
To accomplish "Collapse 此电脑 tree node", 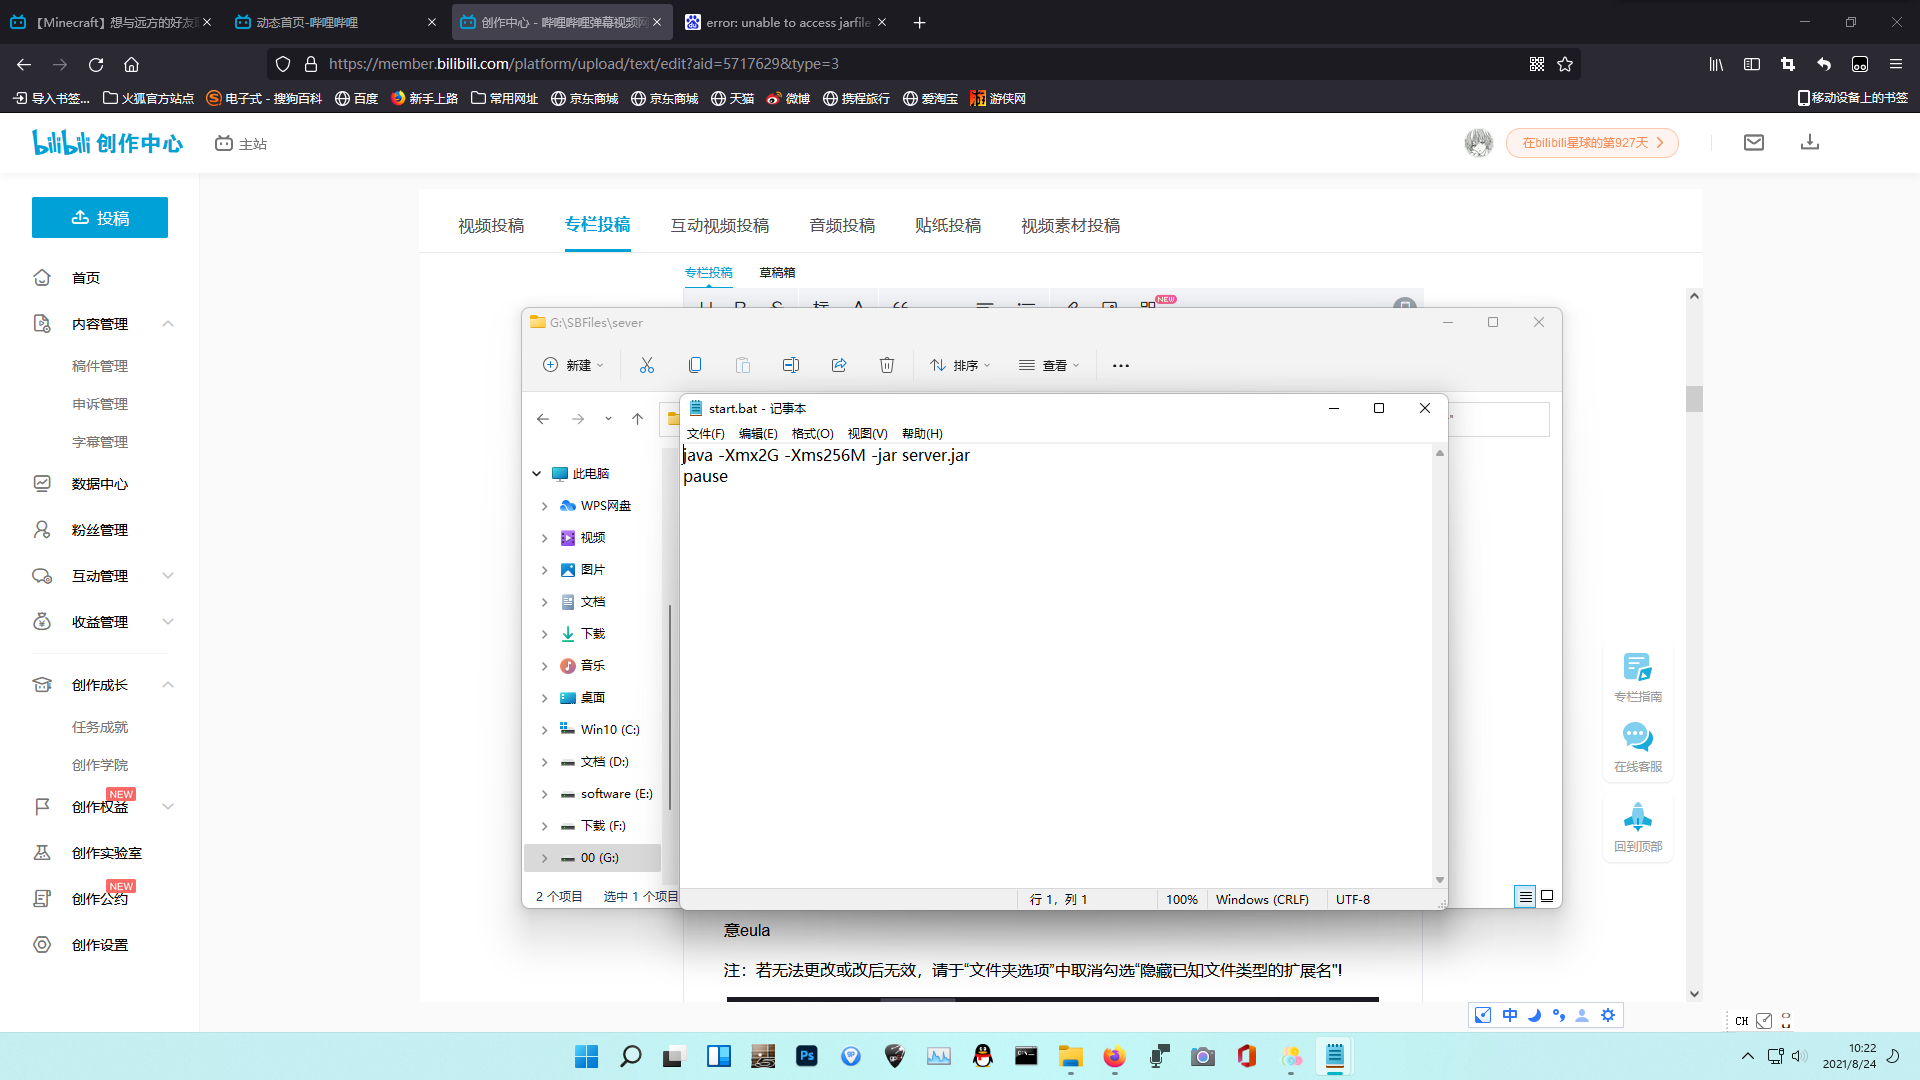I will point(537,474).
